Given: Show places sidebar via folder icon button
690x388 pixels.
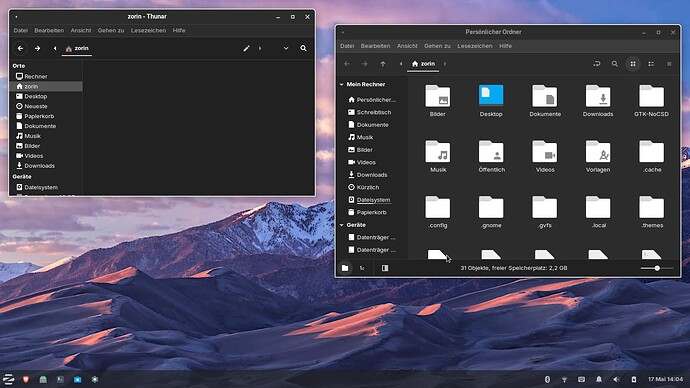Looking at the screenshot, I should [x=345, y=268].
